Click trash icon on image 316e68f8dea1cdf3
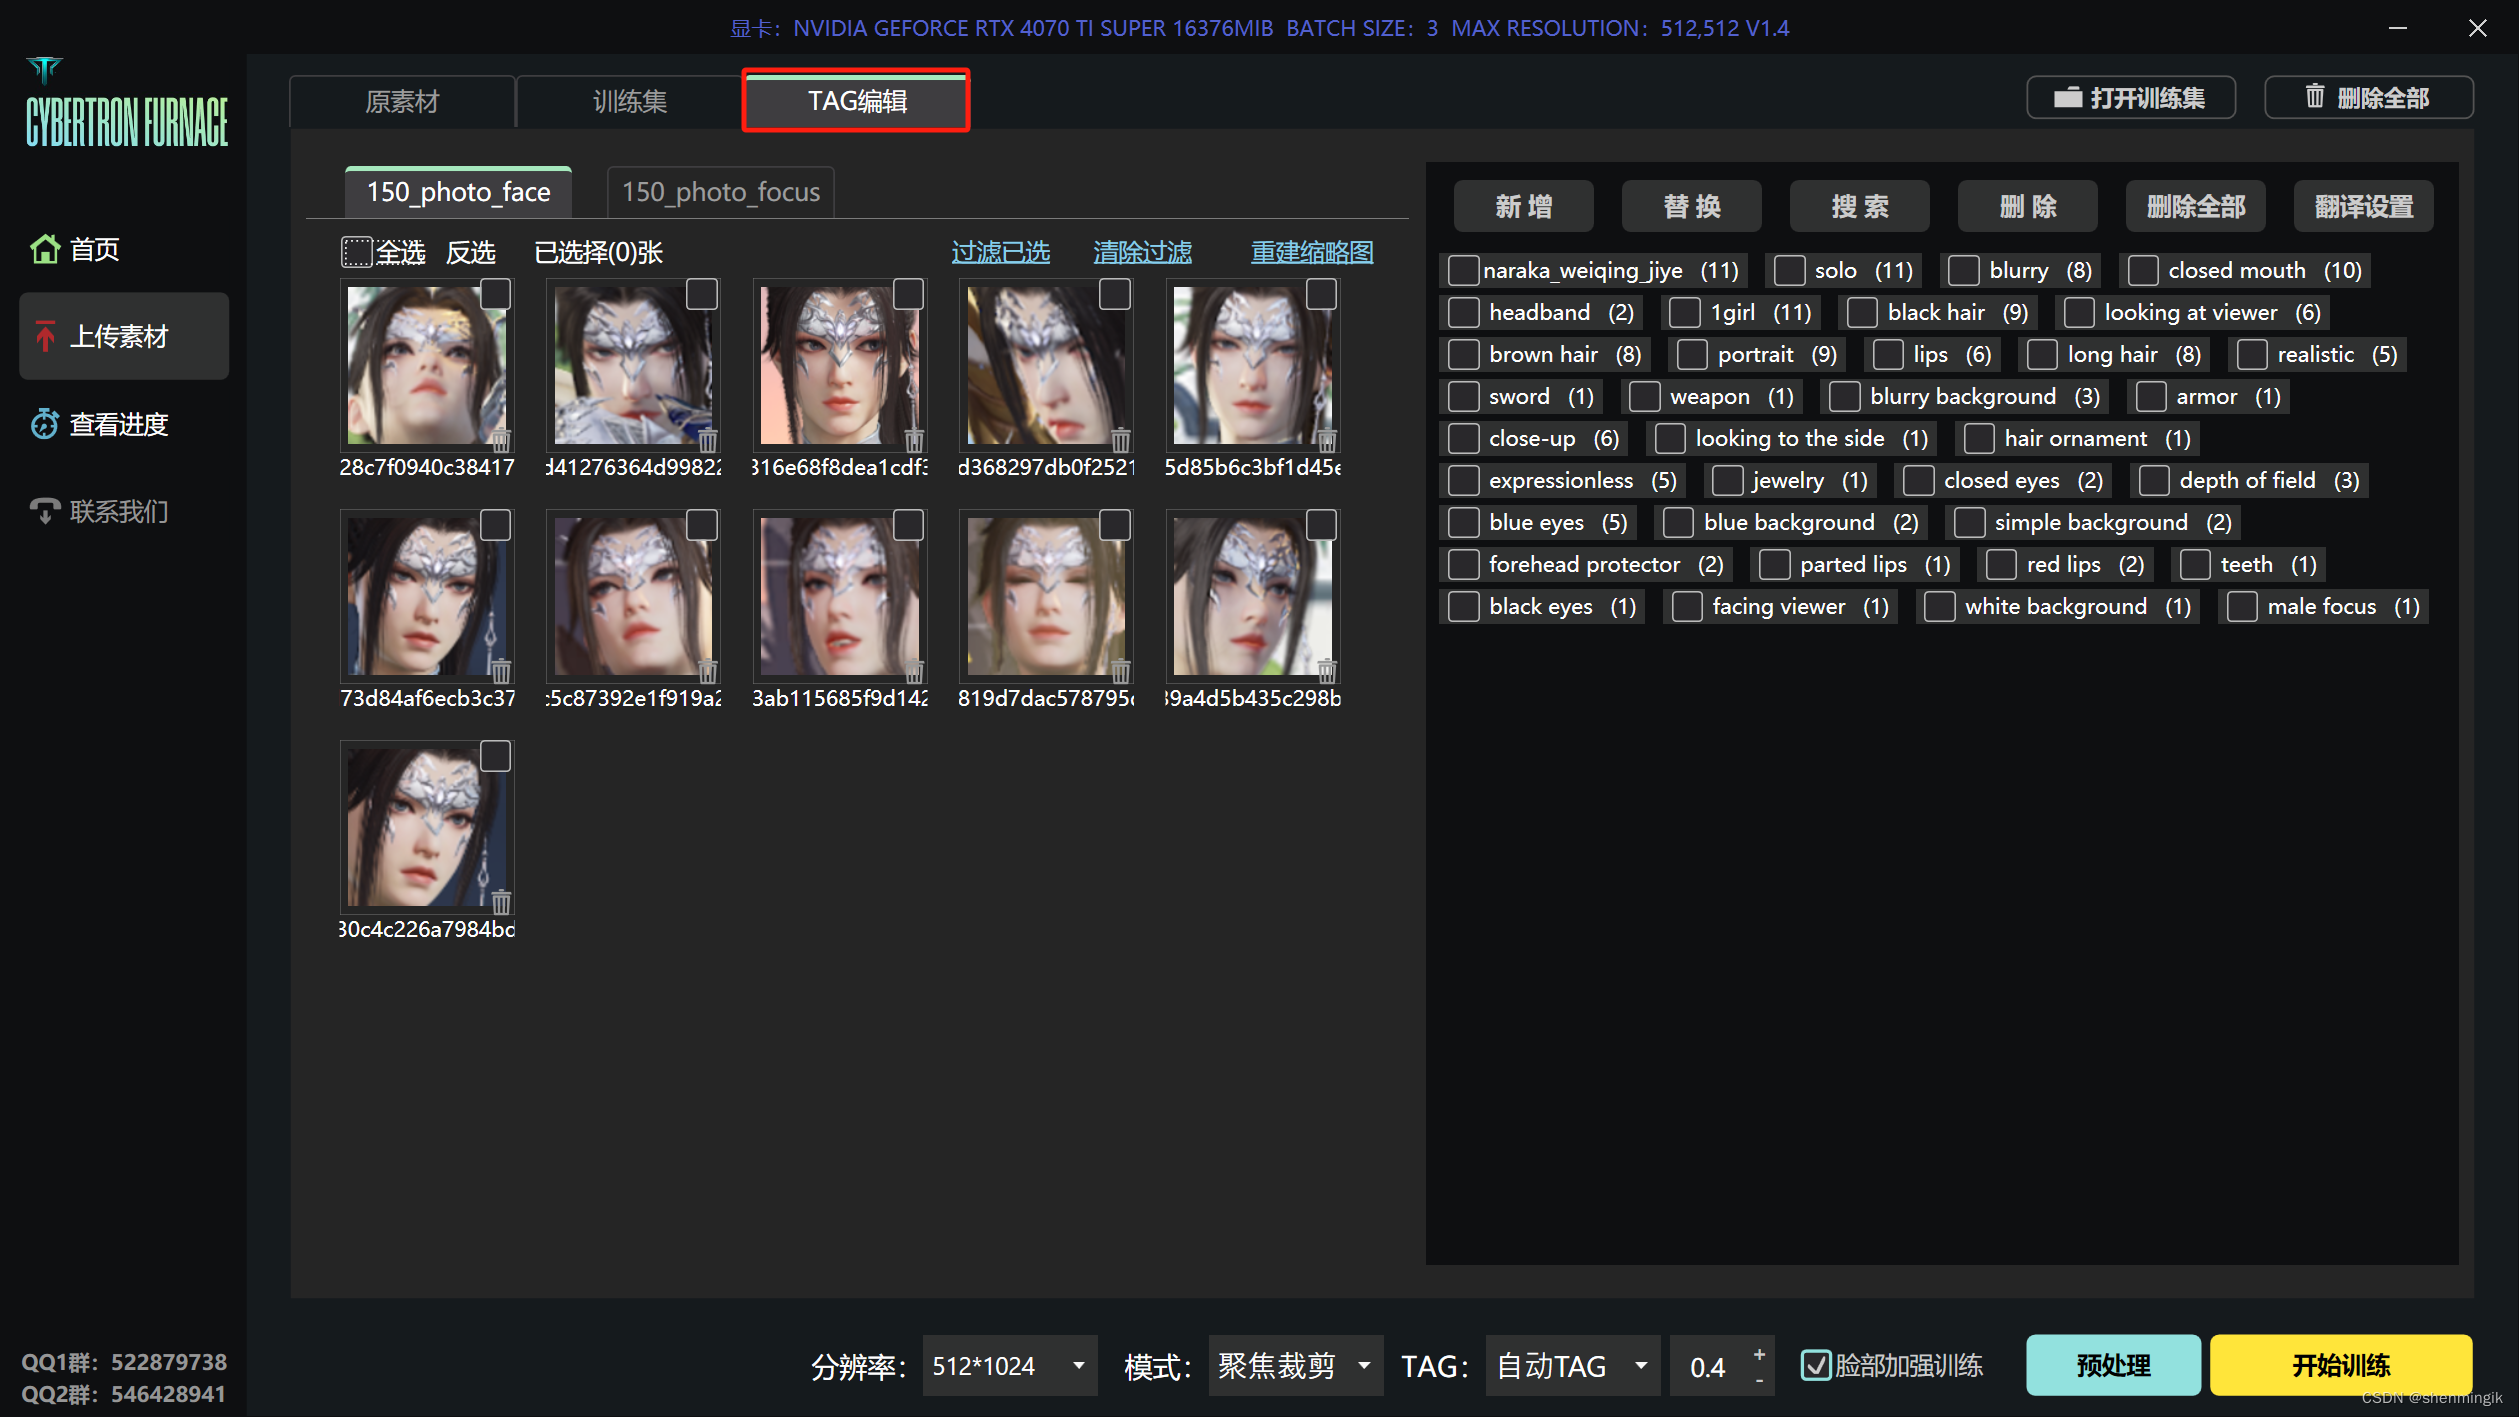2519x1417 pixels. 914,440
